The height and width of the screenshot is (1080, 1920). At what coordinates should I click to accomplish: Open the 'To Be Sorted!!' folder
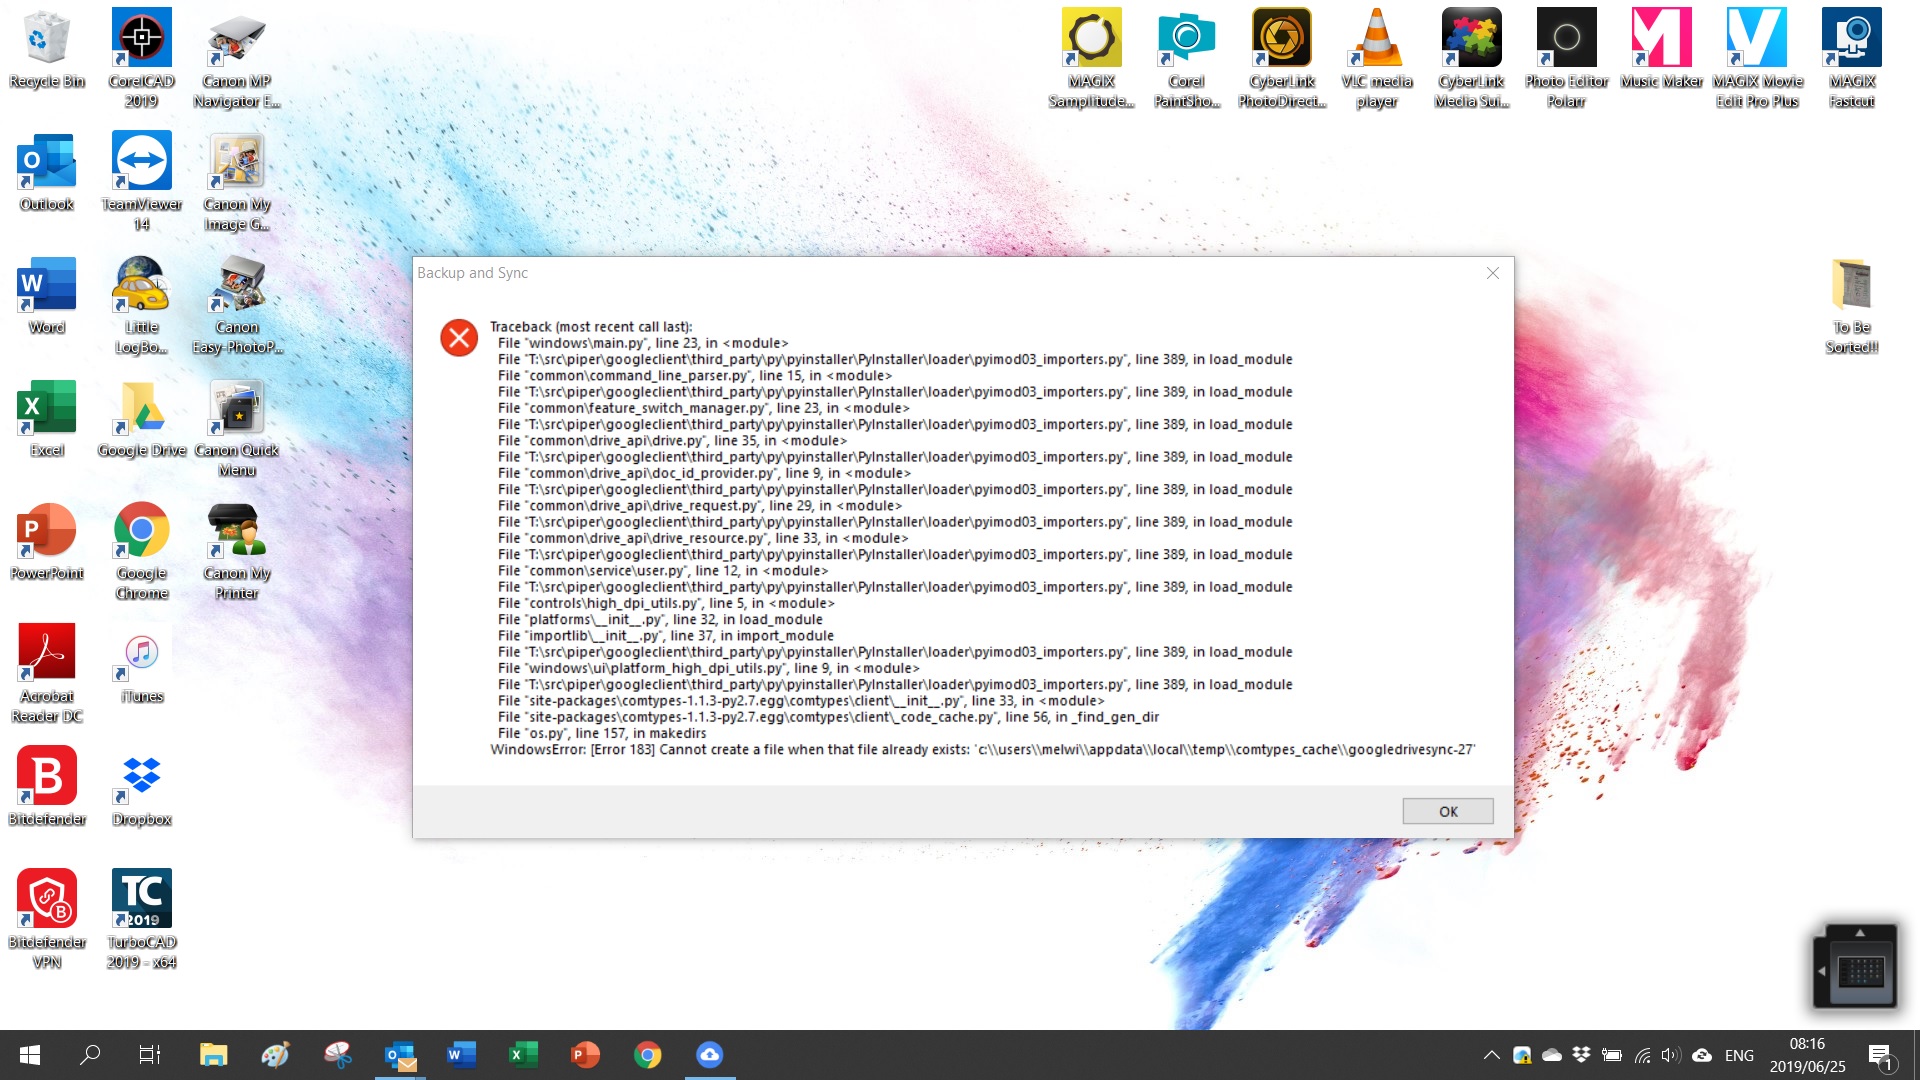click(x=1851, y=286)
